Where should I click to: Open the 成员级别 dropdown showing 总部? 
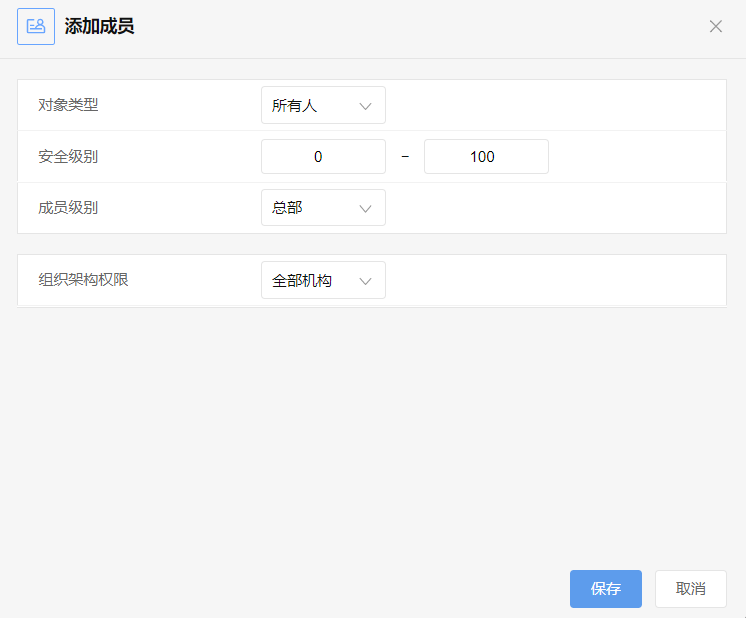coord(323,207)
